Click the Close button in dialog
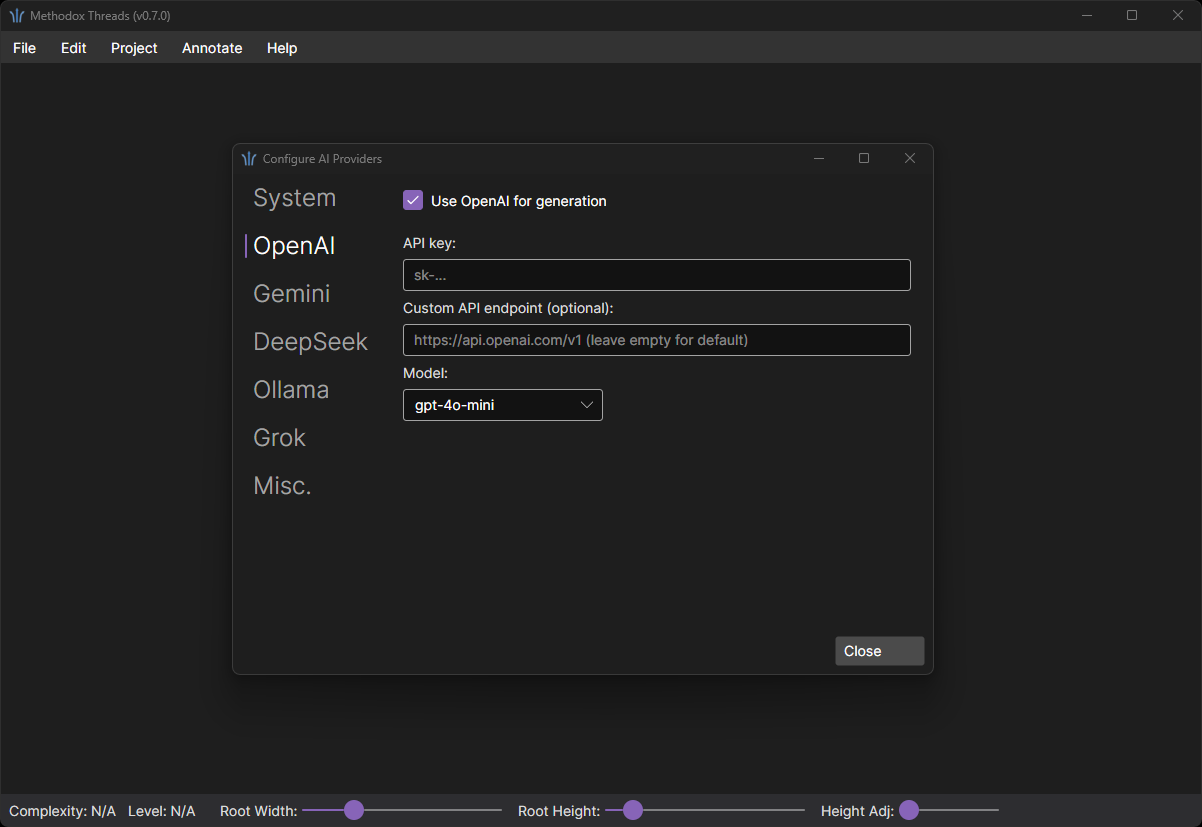The width and height of the screenshot is (1202, 827). click(x=880, y=651)
